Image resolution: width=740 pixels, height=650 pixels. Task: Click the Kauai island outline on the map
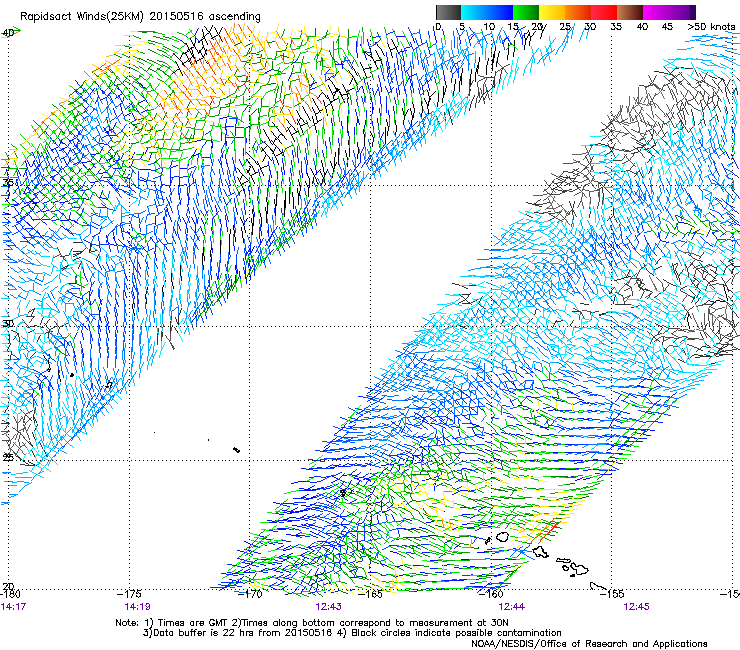[502, 537]
